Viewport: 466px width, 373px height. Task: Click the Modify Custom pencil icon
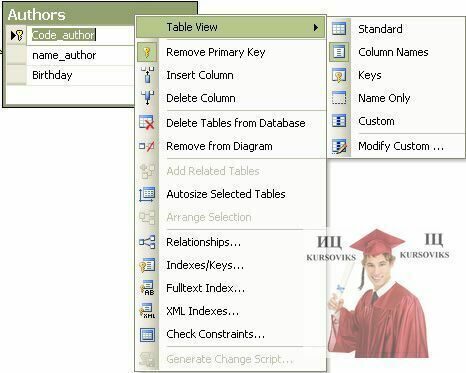click(x=339, y=146)
